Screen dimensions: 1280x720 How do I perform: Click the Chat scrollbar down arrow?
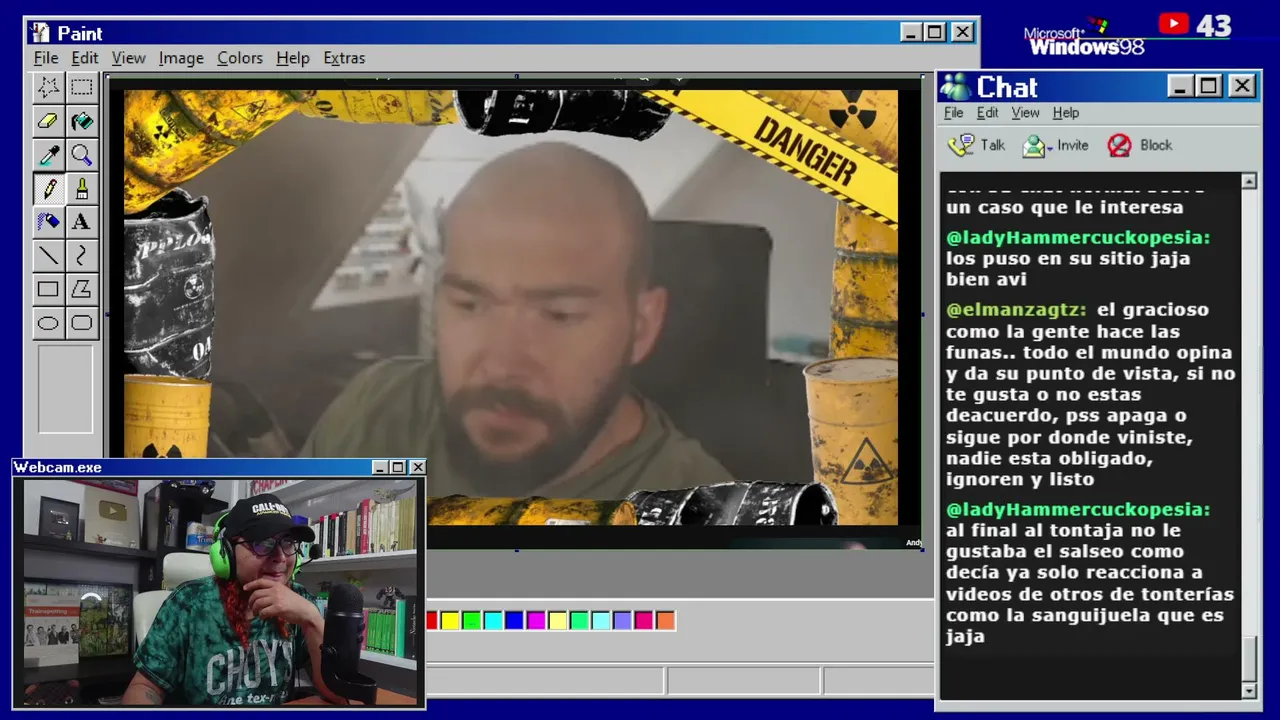click(x=1249, y=690)
